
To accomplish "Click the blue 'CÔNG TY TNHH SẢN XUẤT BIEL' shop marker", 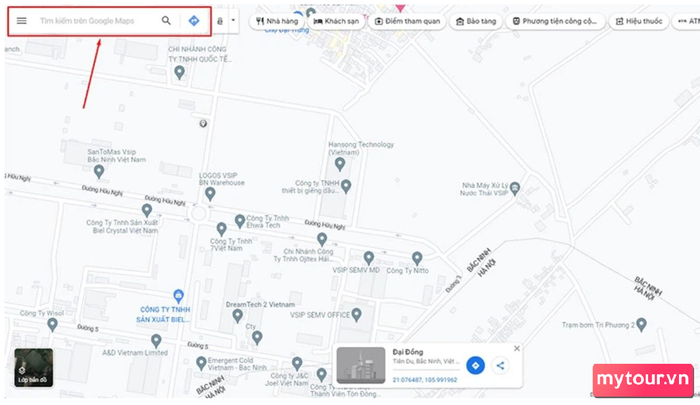I will point(179,296).
